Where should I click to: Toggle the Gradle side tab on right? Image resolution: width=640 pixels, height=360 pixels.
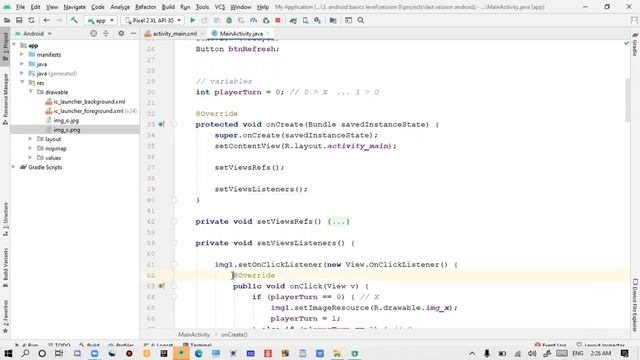point(635,45)
